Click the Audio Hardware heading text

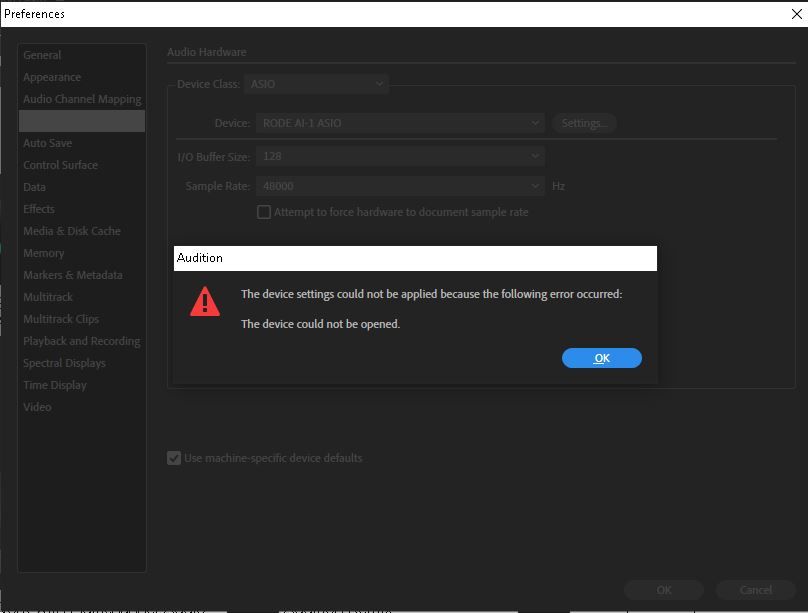pos(207,52)
